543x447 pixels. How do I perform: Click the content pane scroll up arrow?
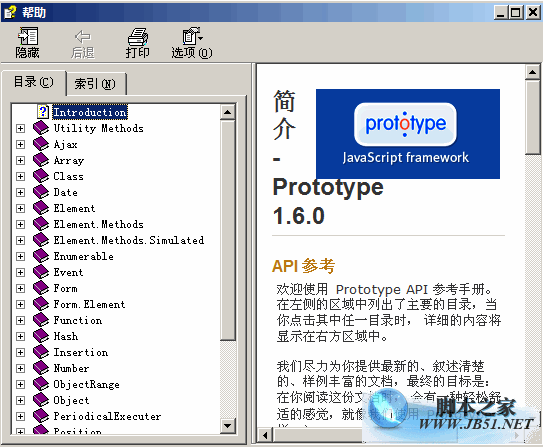532,72
